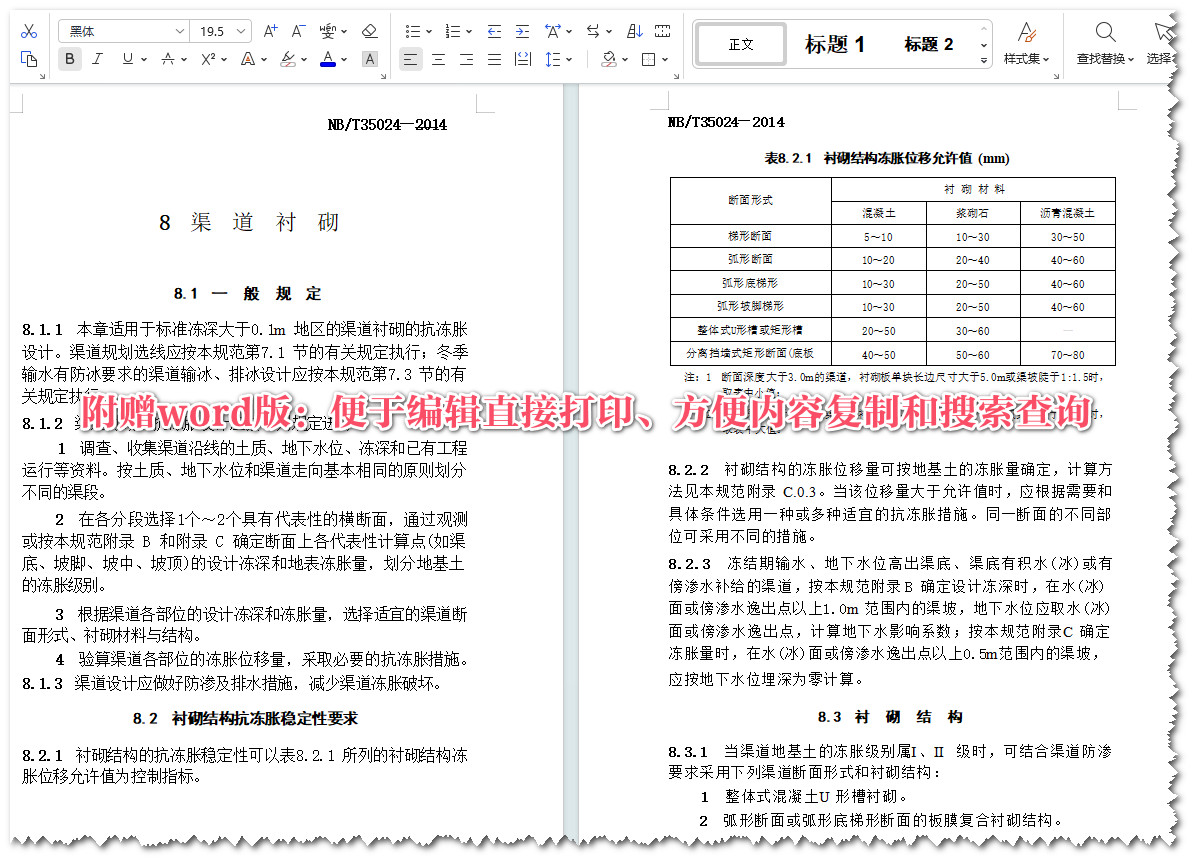This screenshot has height=863, width=1196.
Task: Open the font name dropdown showing 黑体
Action: 122,31
